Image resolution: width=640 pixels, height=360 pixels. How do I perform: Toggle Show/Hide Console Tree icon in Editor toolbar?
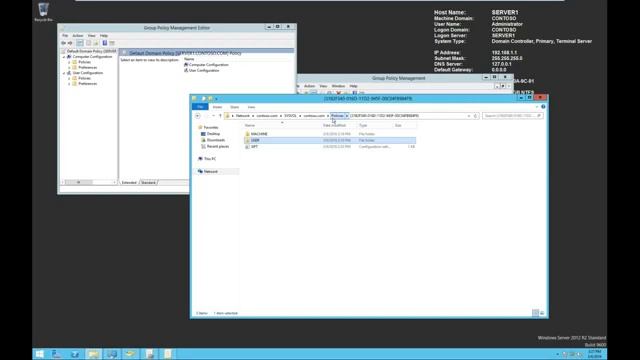click(80, 43)
